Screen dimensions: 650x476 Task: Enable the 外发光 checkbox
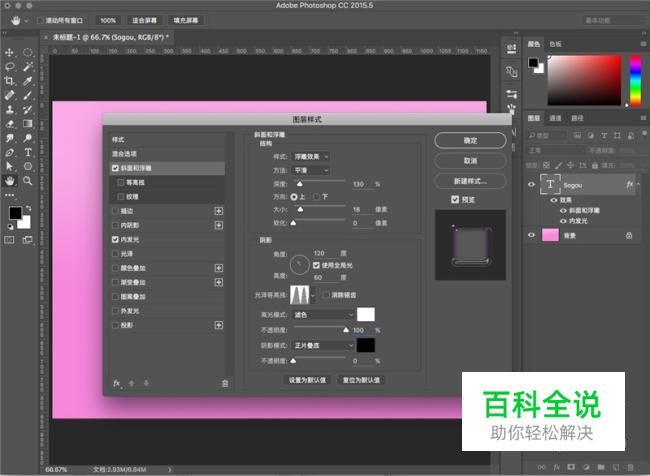[x=115, y=311]
